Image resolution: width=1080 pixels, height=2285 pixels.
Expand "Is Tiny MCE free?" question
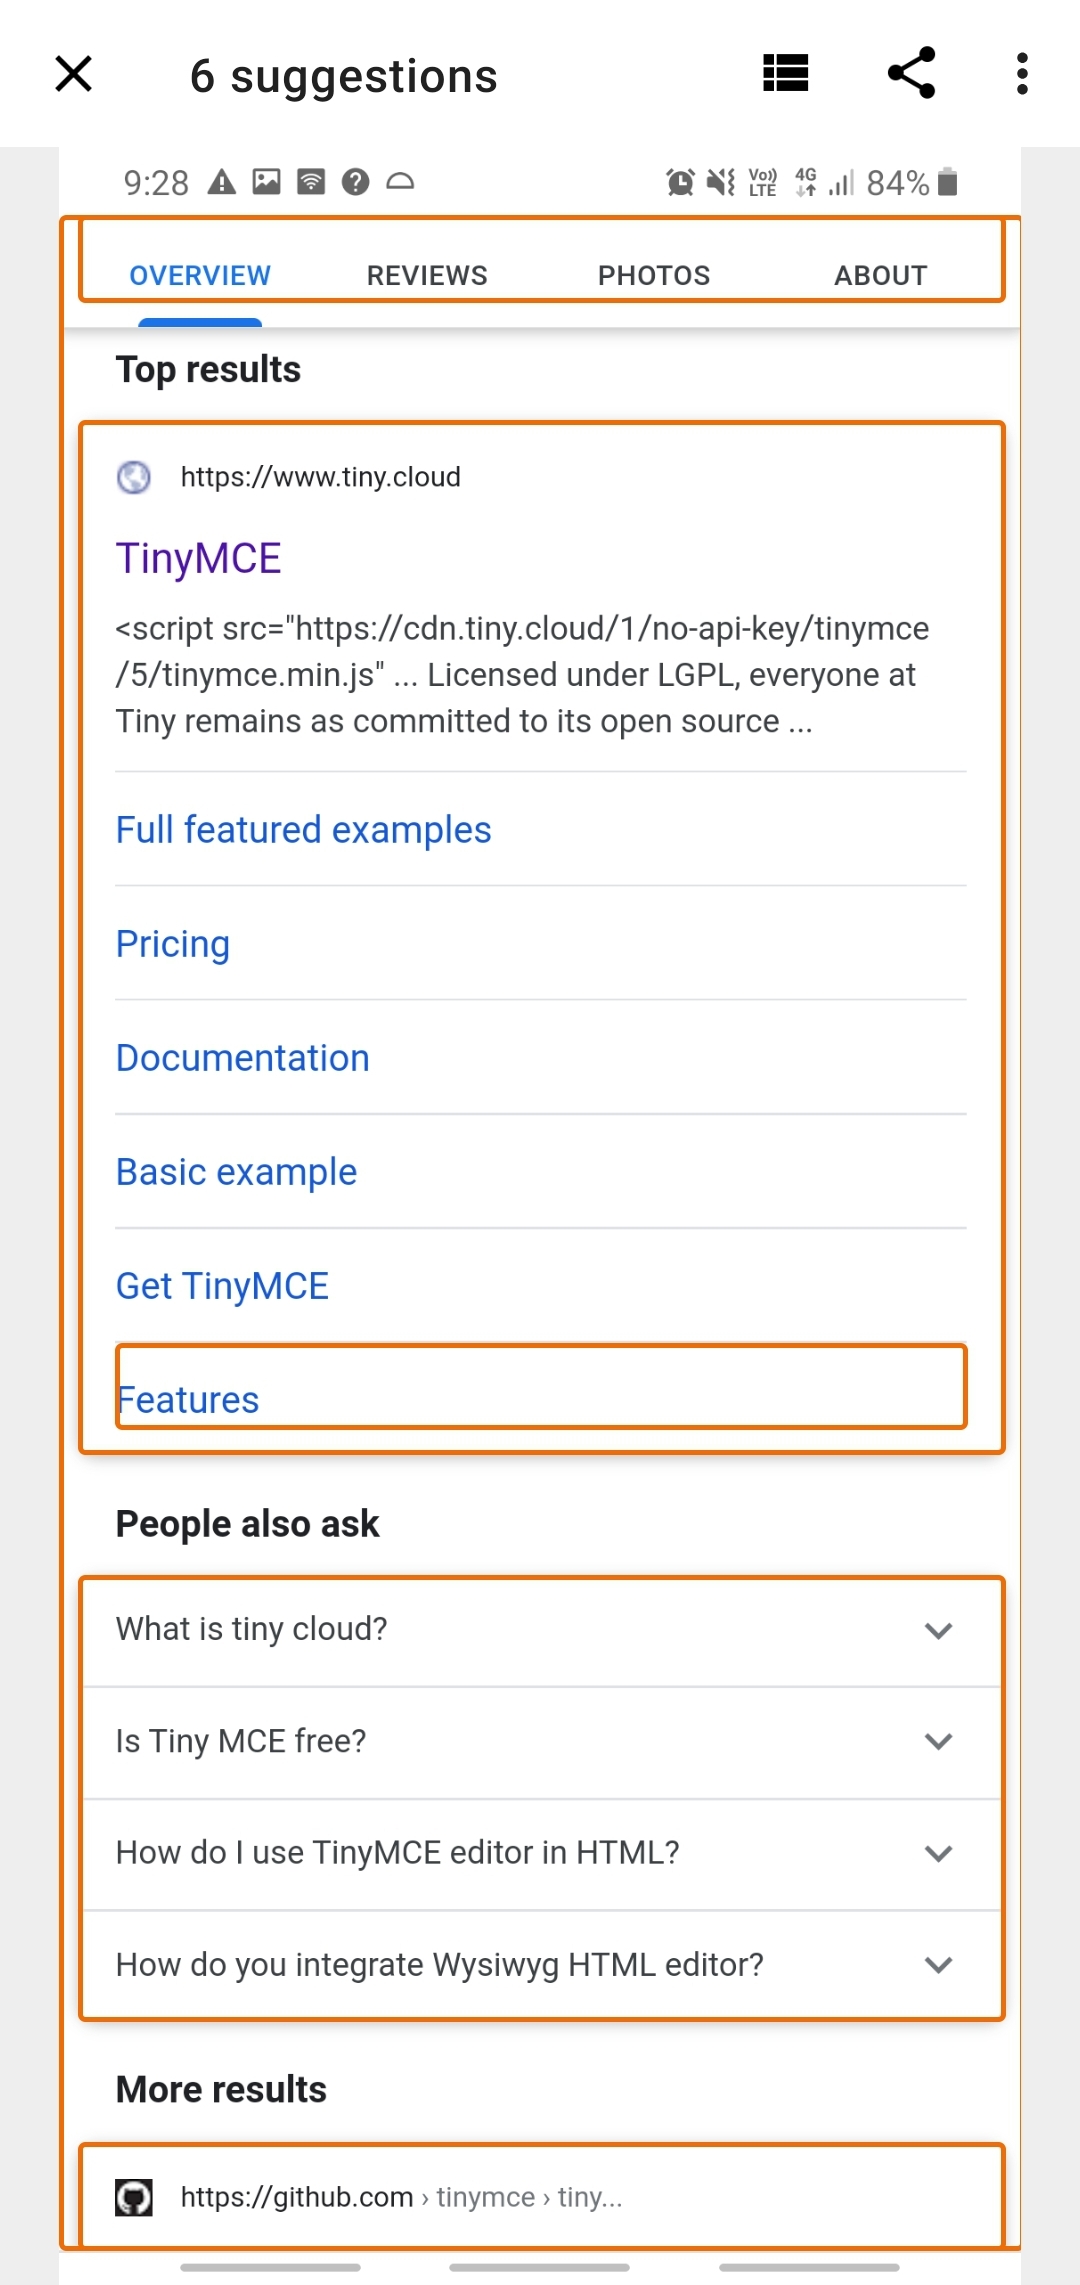click(541, 1742)
